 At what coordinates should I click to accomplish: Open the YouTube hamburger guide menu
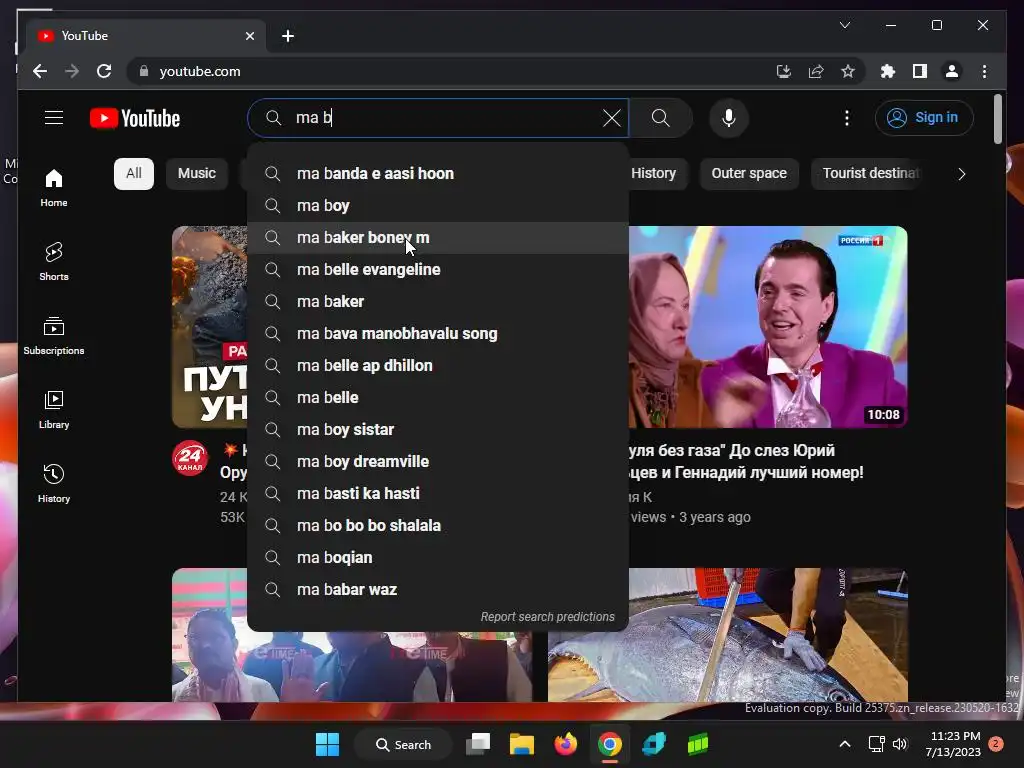tap(54, 118)
